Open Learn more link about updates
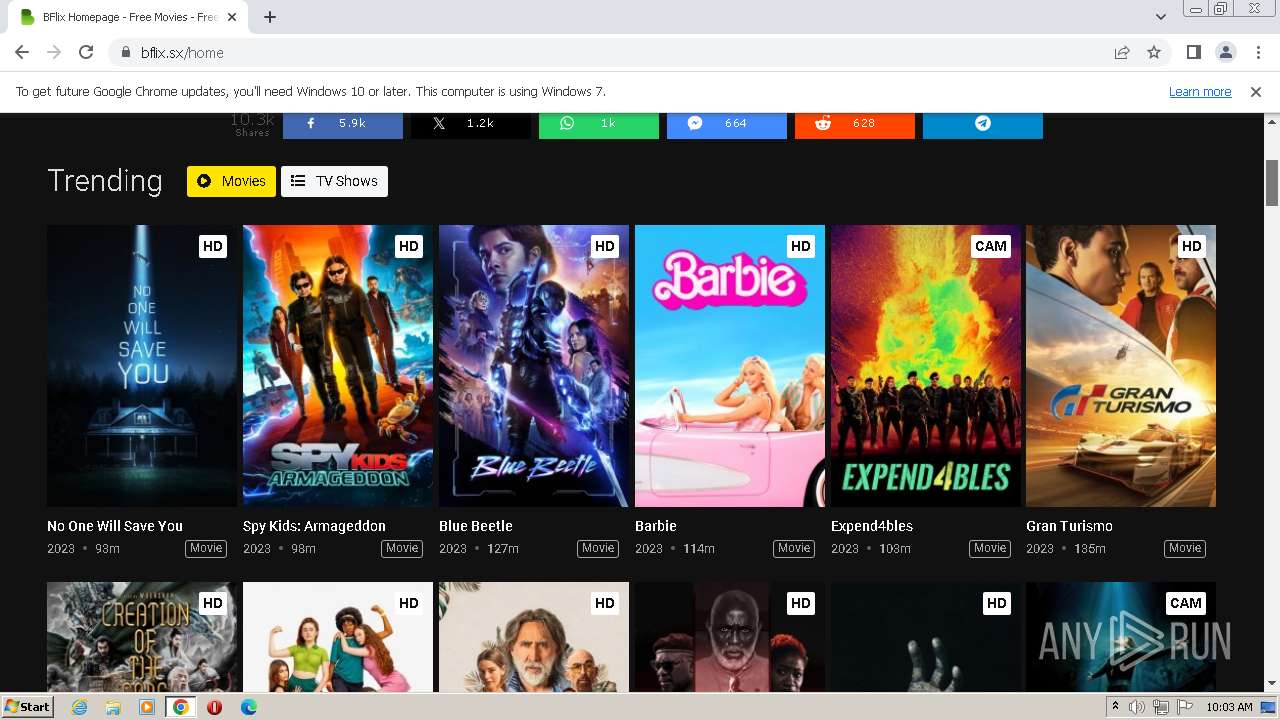The width and height of the screenshot is (1280, 720). coord(1200,92)
